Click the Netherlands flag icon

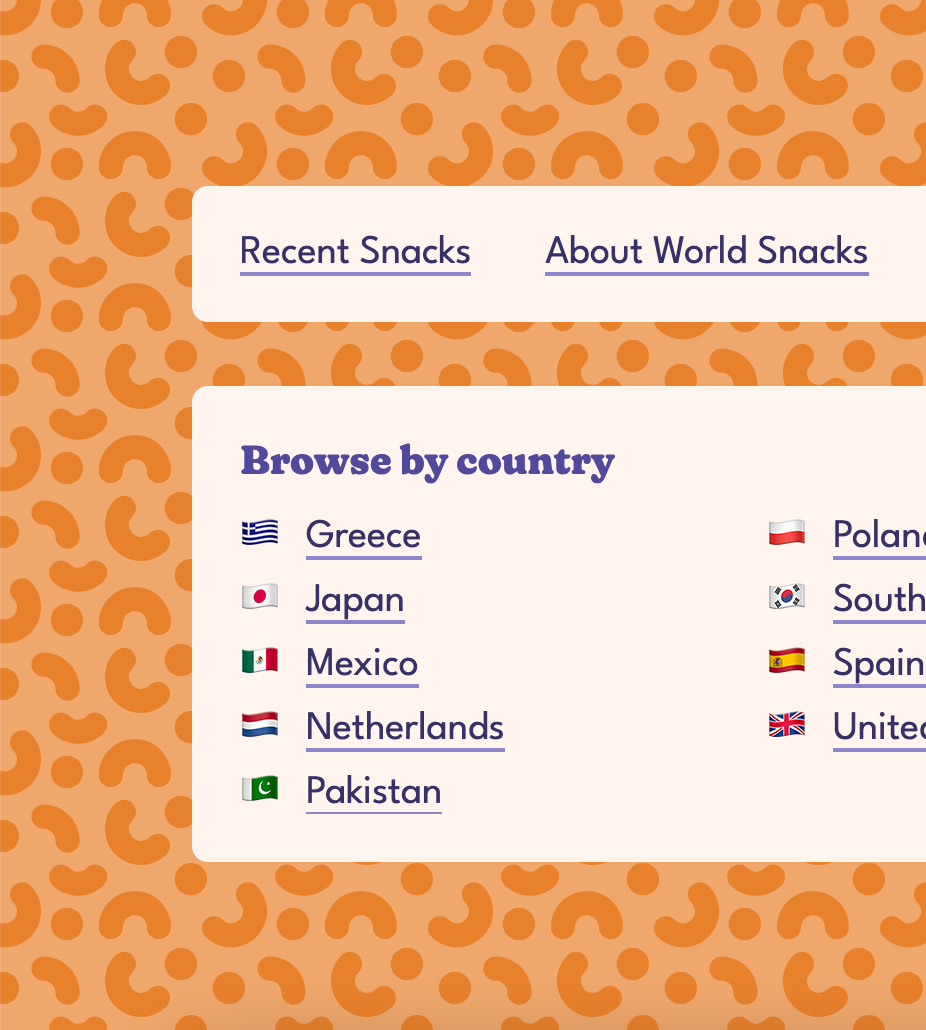tap(260, 725)
